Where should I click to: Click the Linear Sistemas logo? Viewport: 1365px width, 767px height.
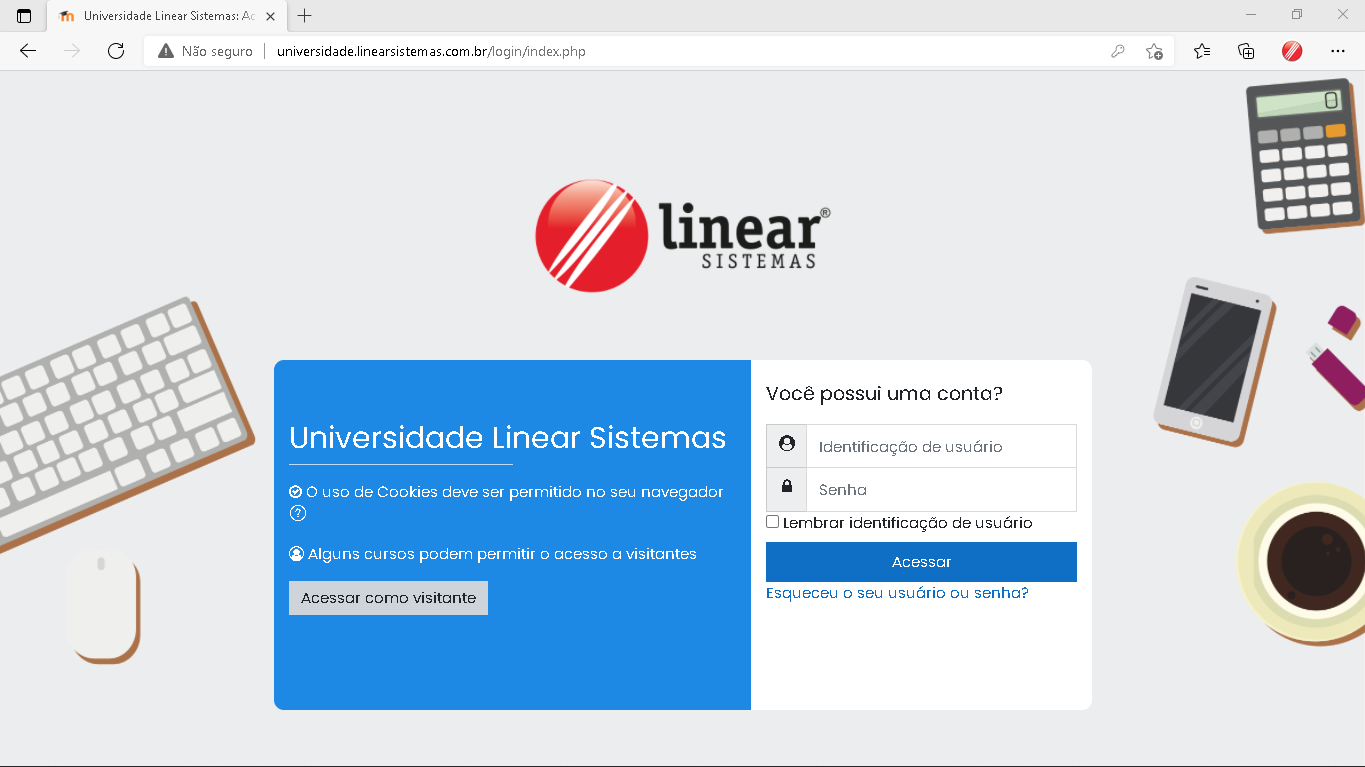683,236
